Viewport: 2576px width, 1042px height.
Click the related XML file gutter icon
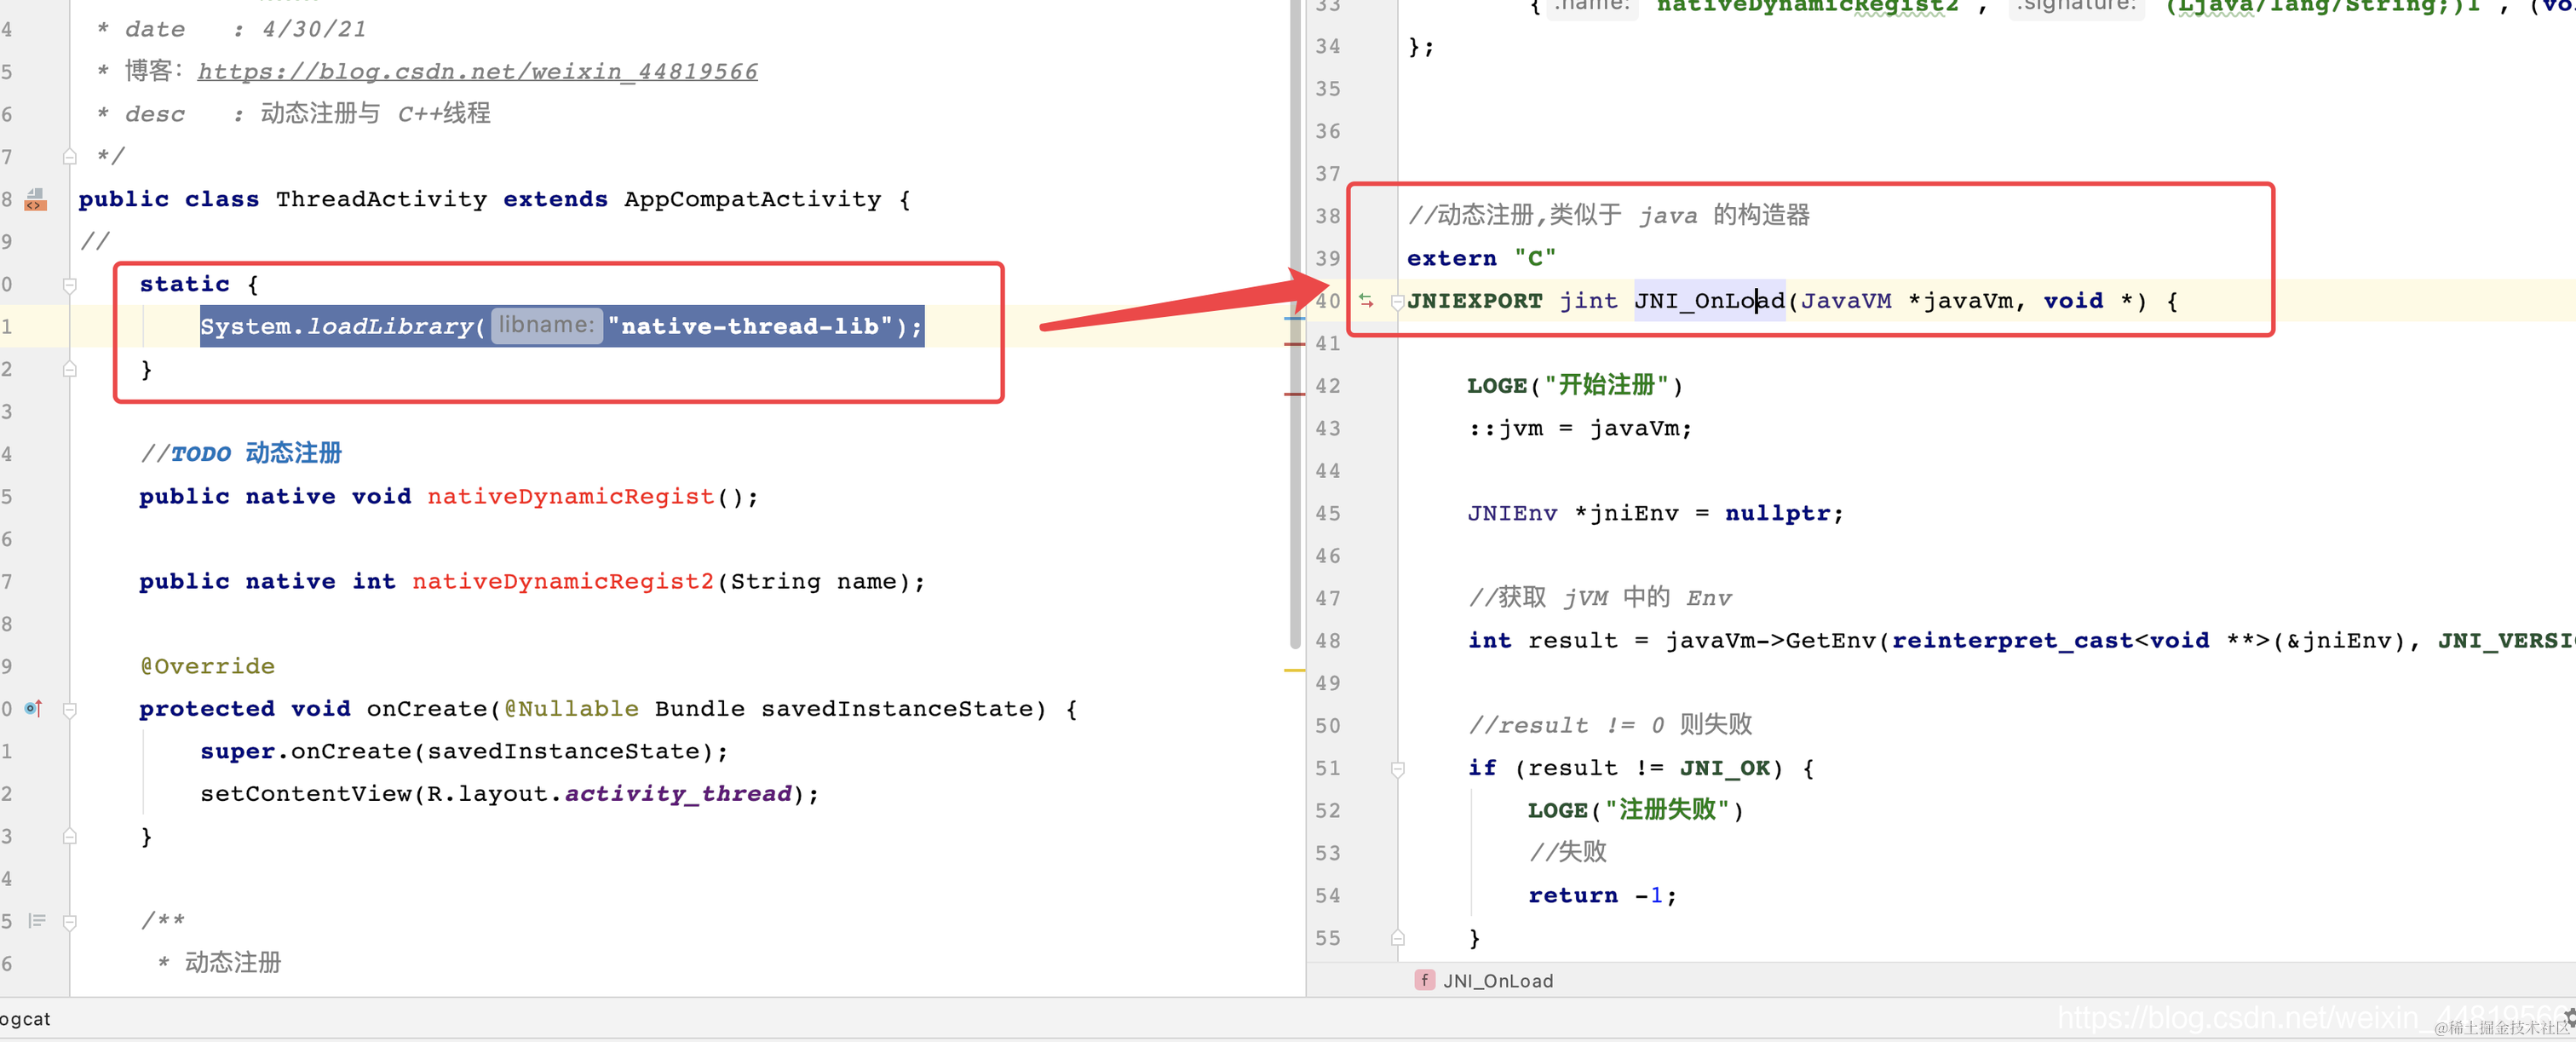35,199
